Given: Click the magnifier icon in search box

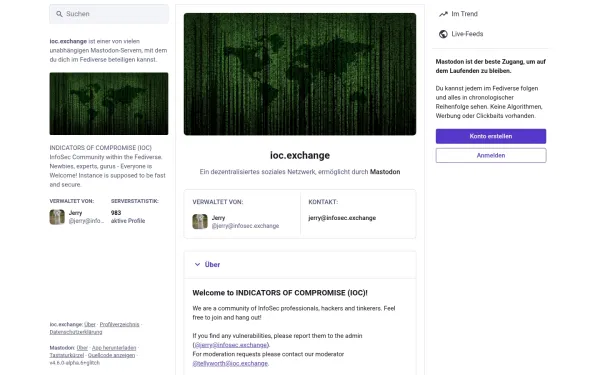Looking at the screenshot, I should tap(59, 14).
